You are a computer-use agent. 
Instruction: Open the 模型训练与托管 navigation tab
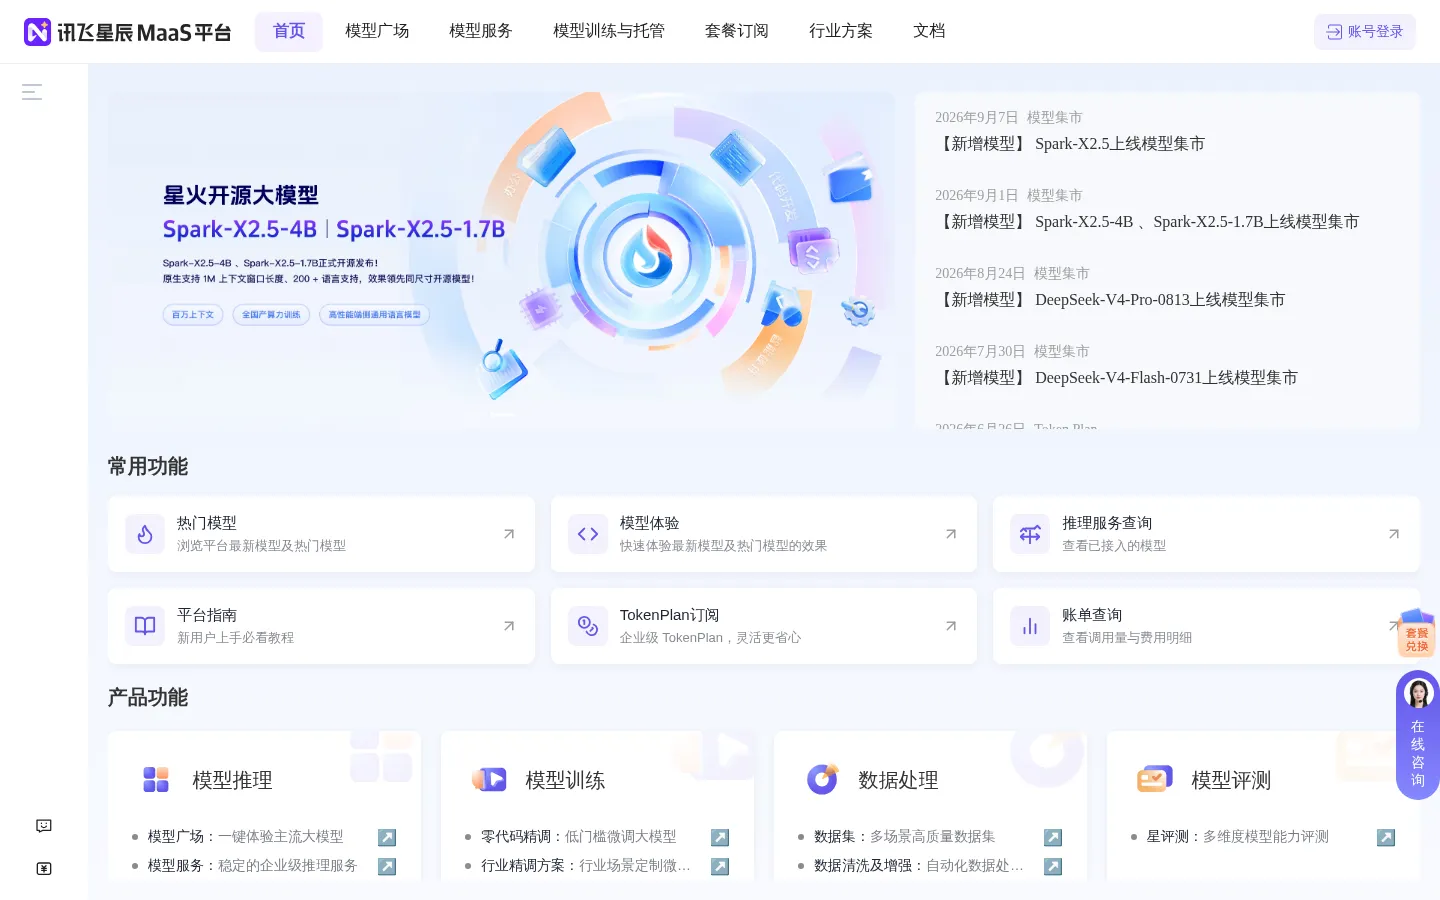tap(609, 31)
